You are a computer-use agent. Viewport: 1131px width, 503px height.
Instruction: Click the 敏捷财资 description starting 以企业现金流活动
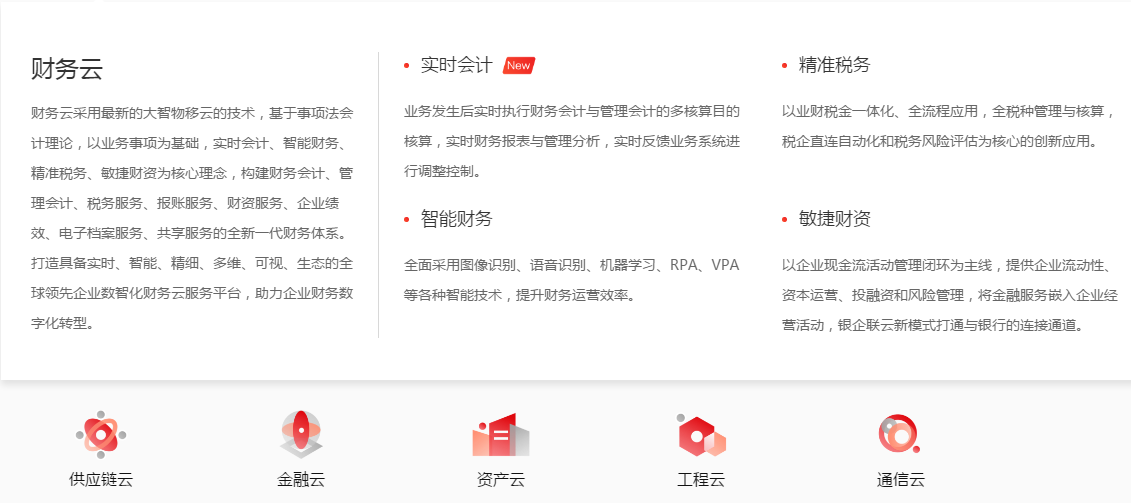950,294
